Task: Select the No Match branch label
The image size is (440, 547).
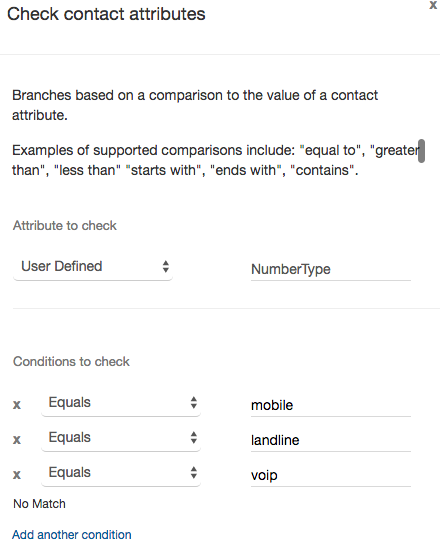Action: coord(39,504)
